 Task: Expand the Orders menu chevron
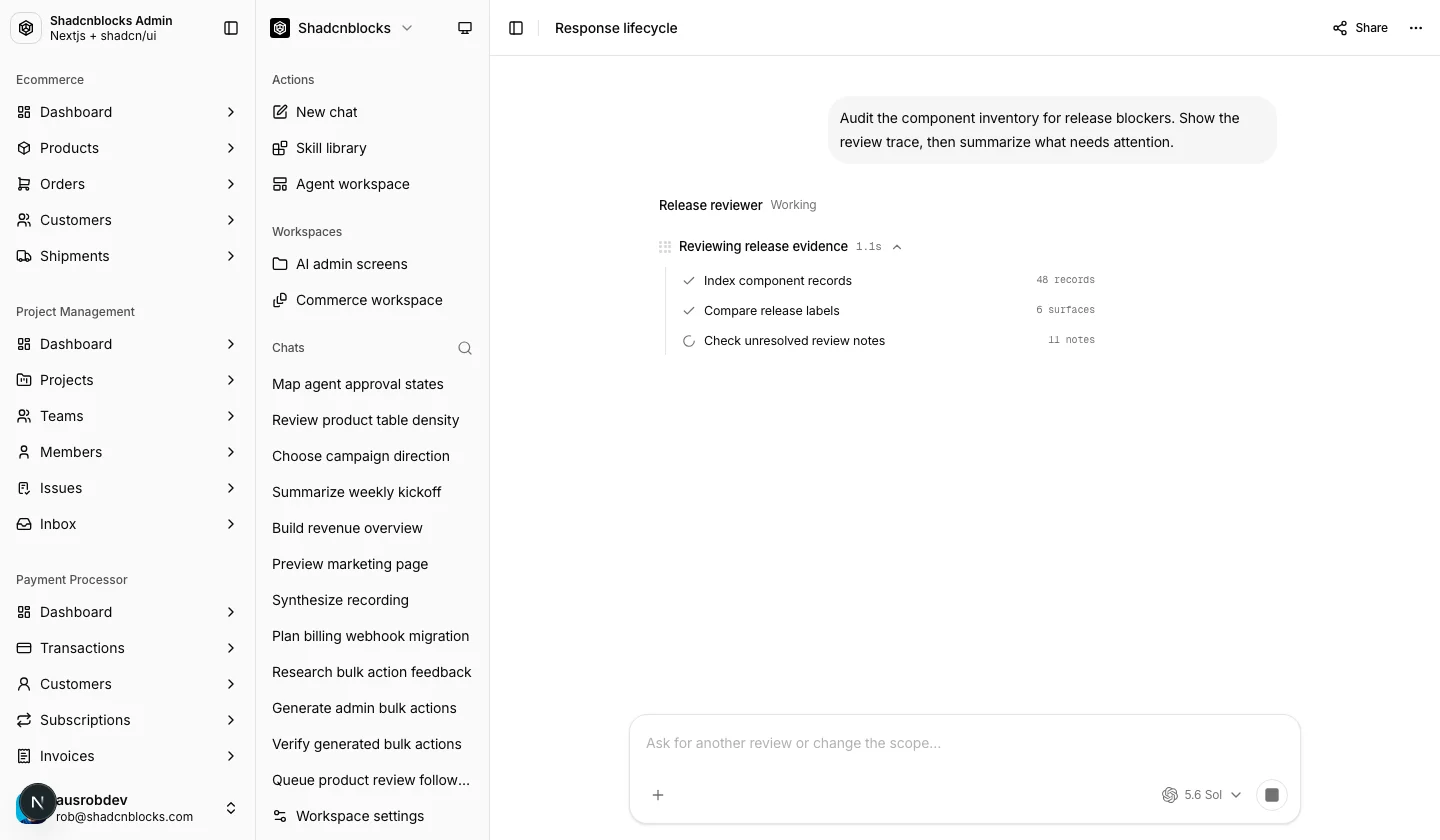point(231,184)
